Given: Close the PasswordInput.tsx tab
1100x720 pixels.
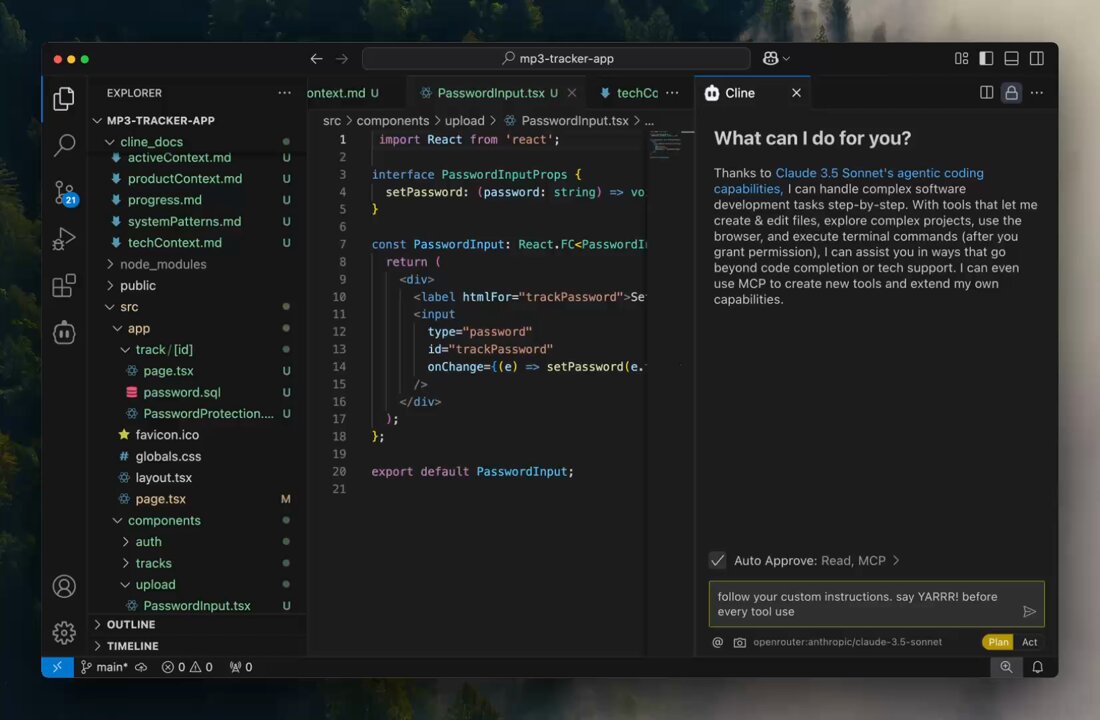Looking at the screenshot, I should pyautogui.click(x=572, y=93).
